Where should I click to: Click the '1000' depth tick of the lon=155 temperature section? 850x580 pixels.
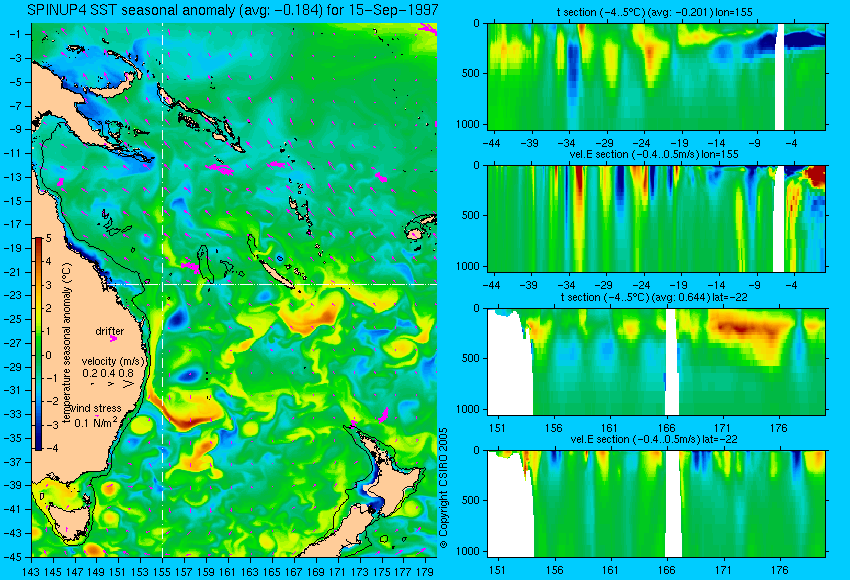pyautogui.click(x=468, y=124)
